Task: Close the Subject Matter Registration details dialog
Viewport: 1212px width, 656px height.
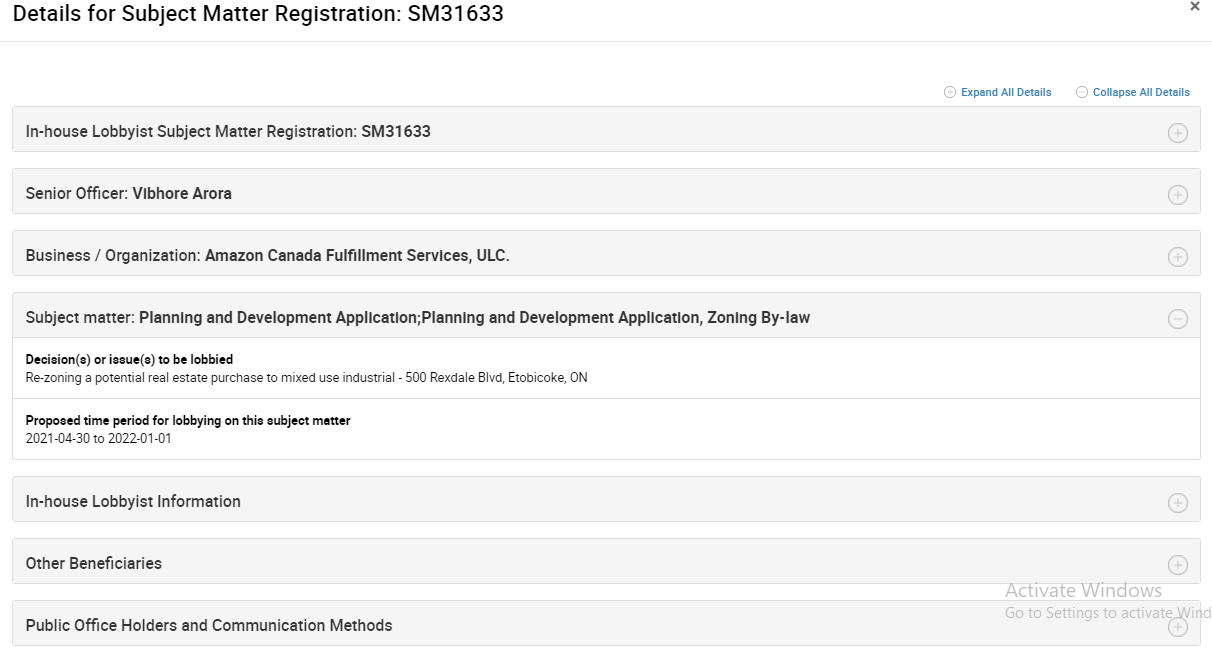Action: [1194, 7]
